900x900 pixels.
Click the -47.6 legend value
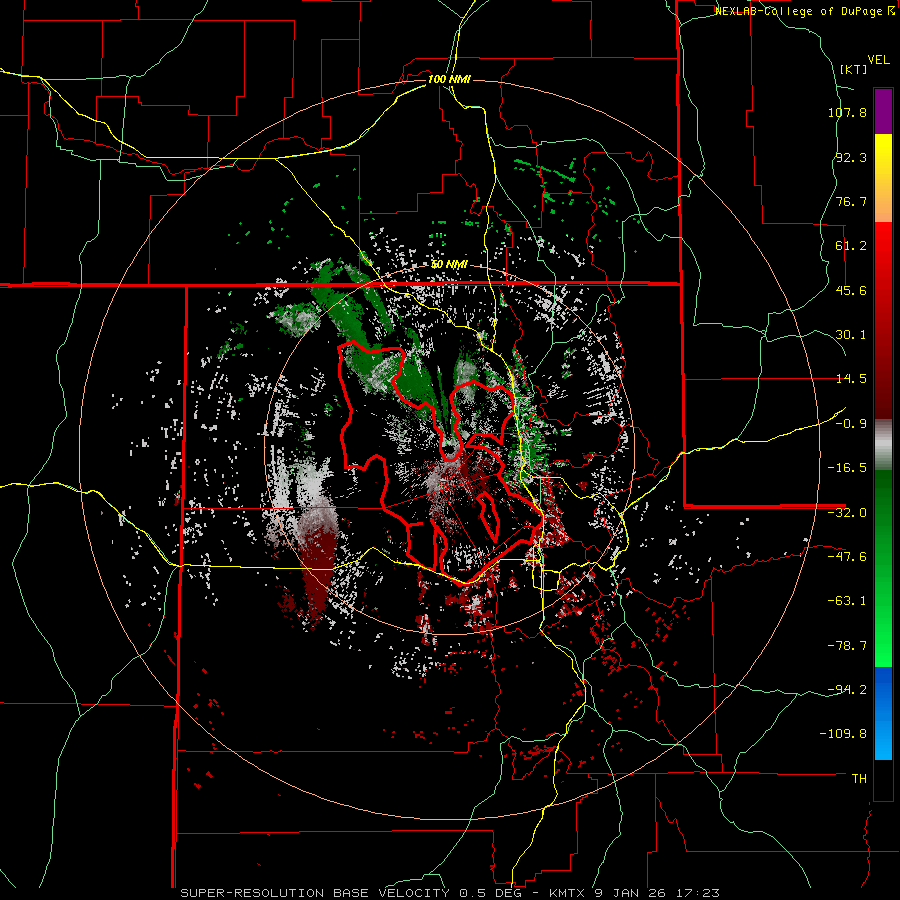pos(847,557)
